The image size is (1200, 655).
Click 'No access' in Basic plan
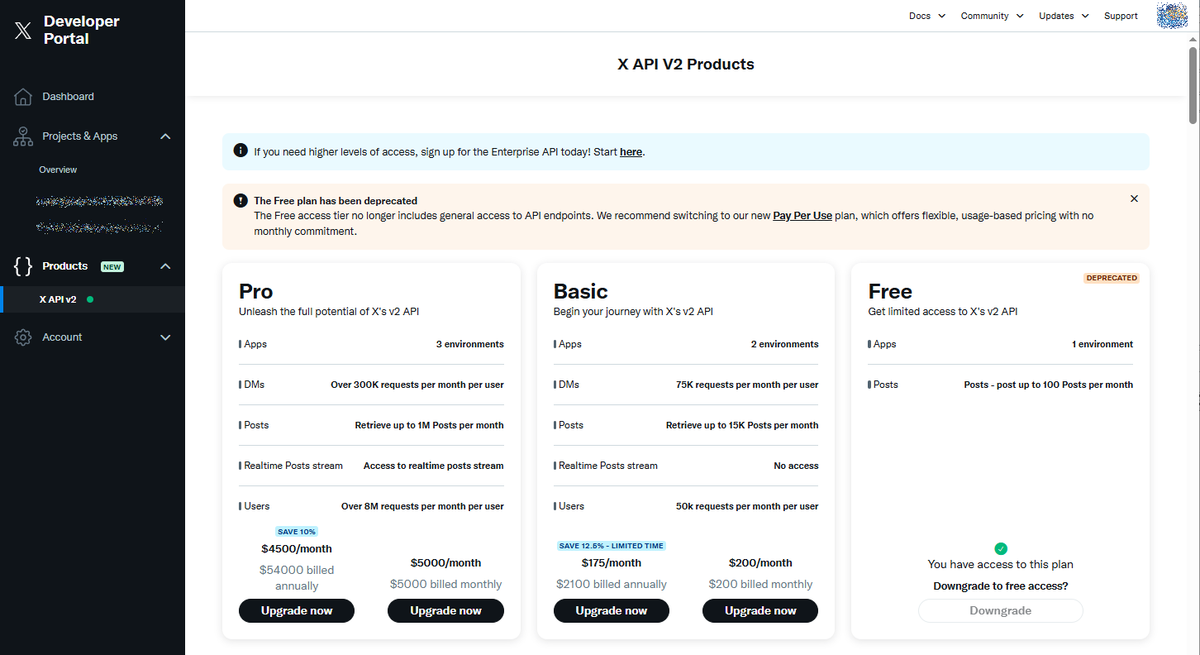click(x=796, y=466)
